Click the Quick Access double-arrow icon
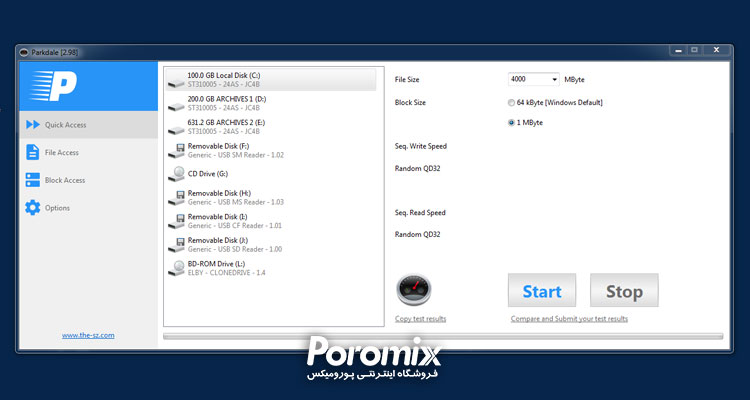Viewport: 750px width, 400px height. pyautogui.click(x=32, y=125)
